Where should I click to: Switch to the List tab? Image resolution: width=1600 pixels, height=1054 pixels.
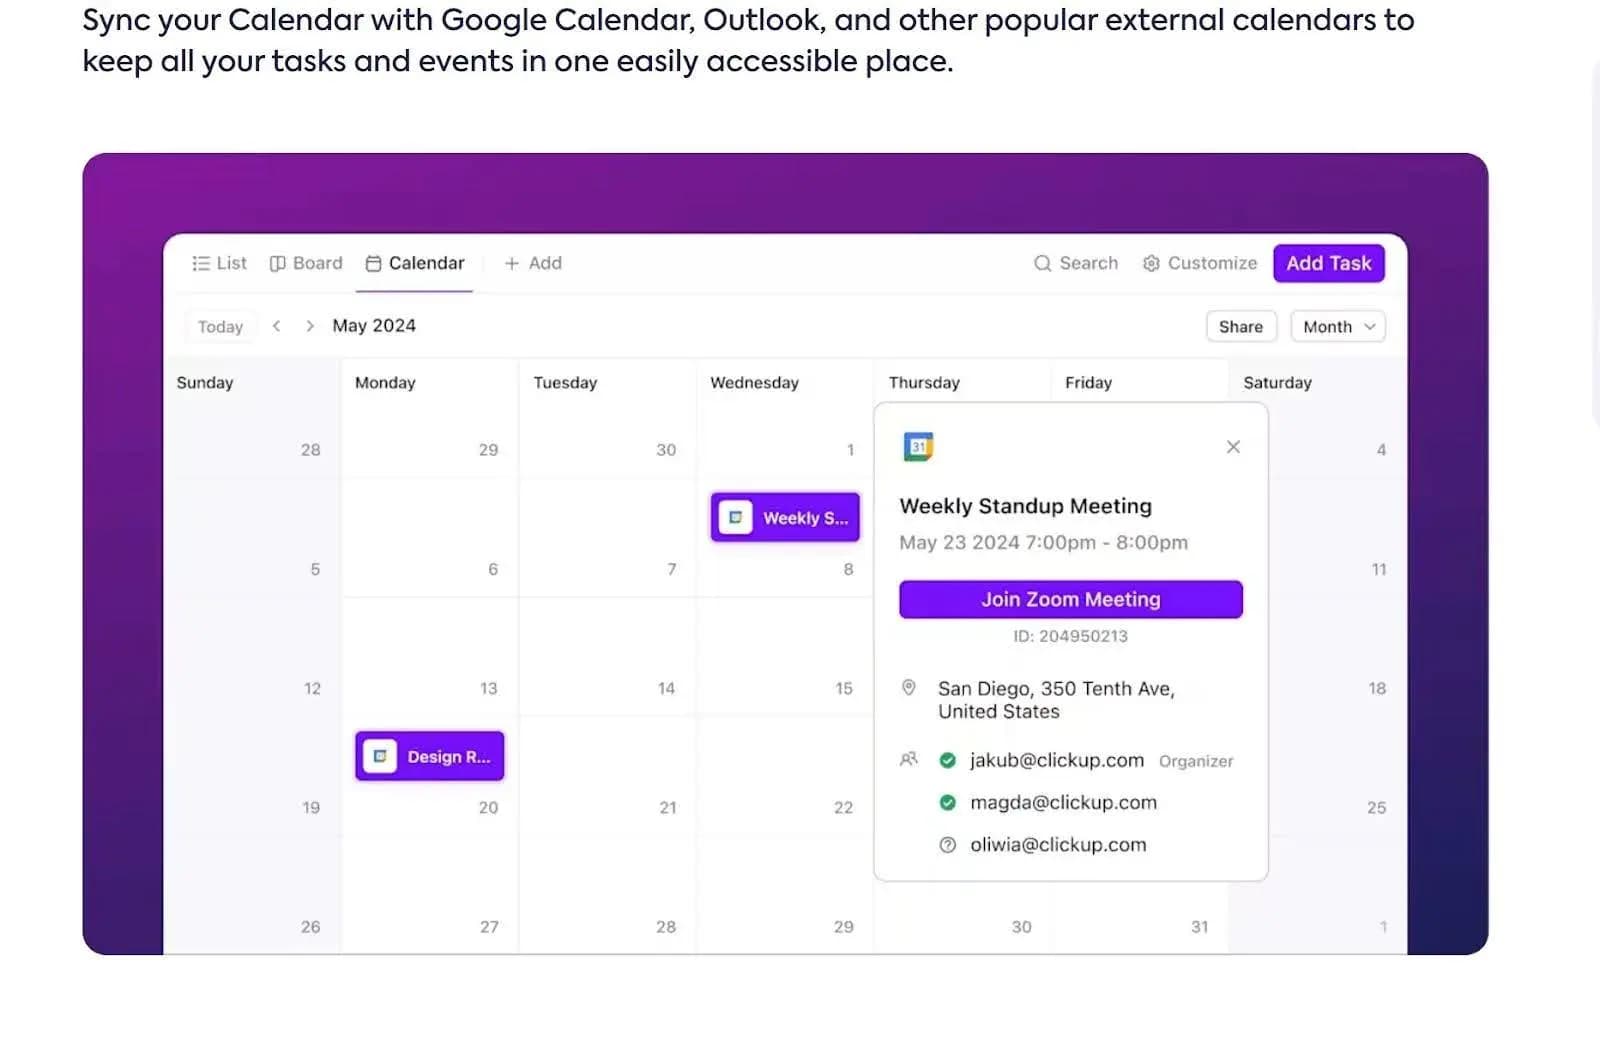[x=219, y=263]
